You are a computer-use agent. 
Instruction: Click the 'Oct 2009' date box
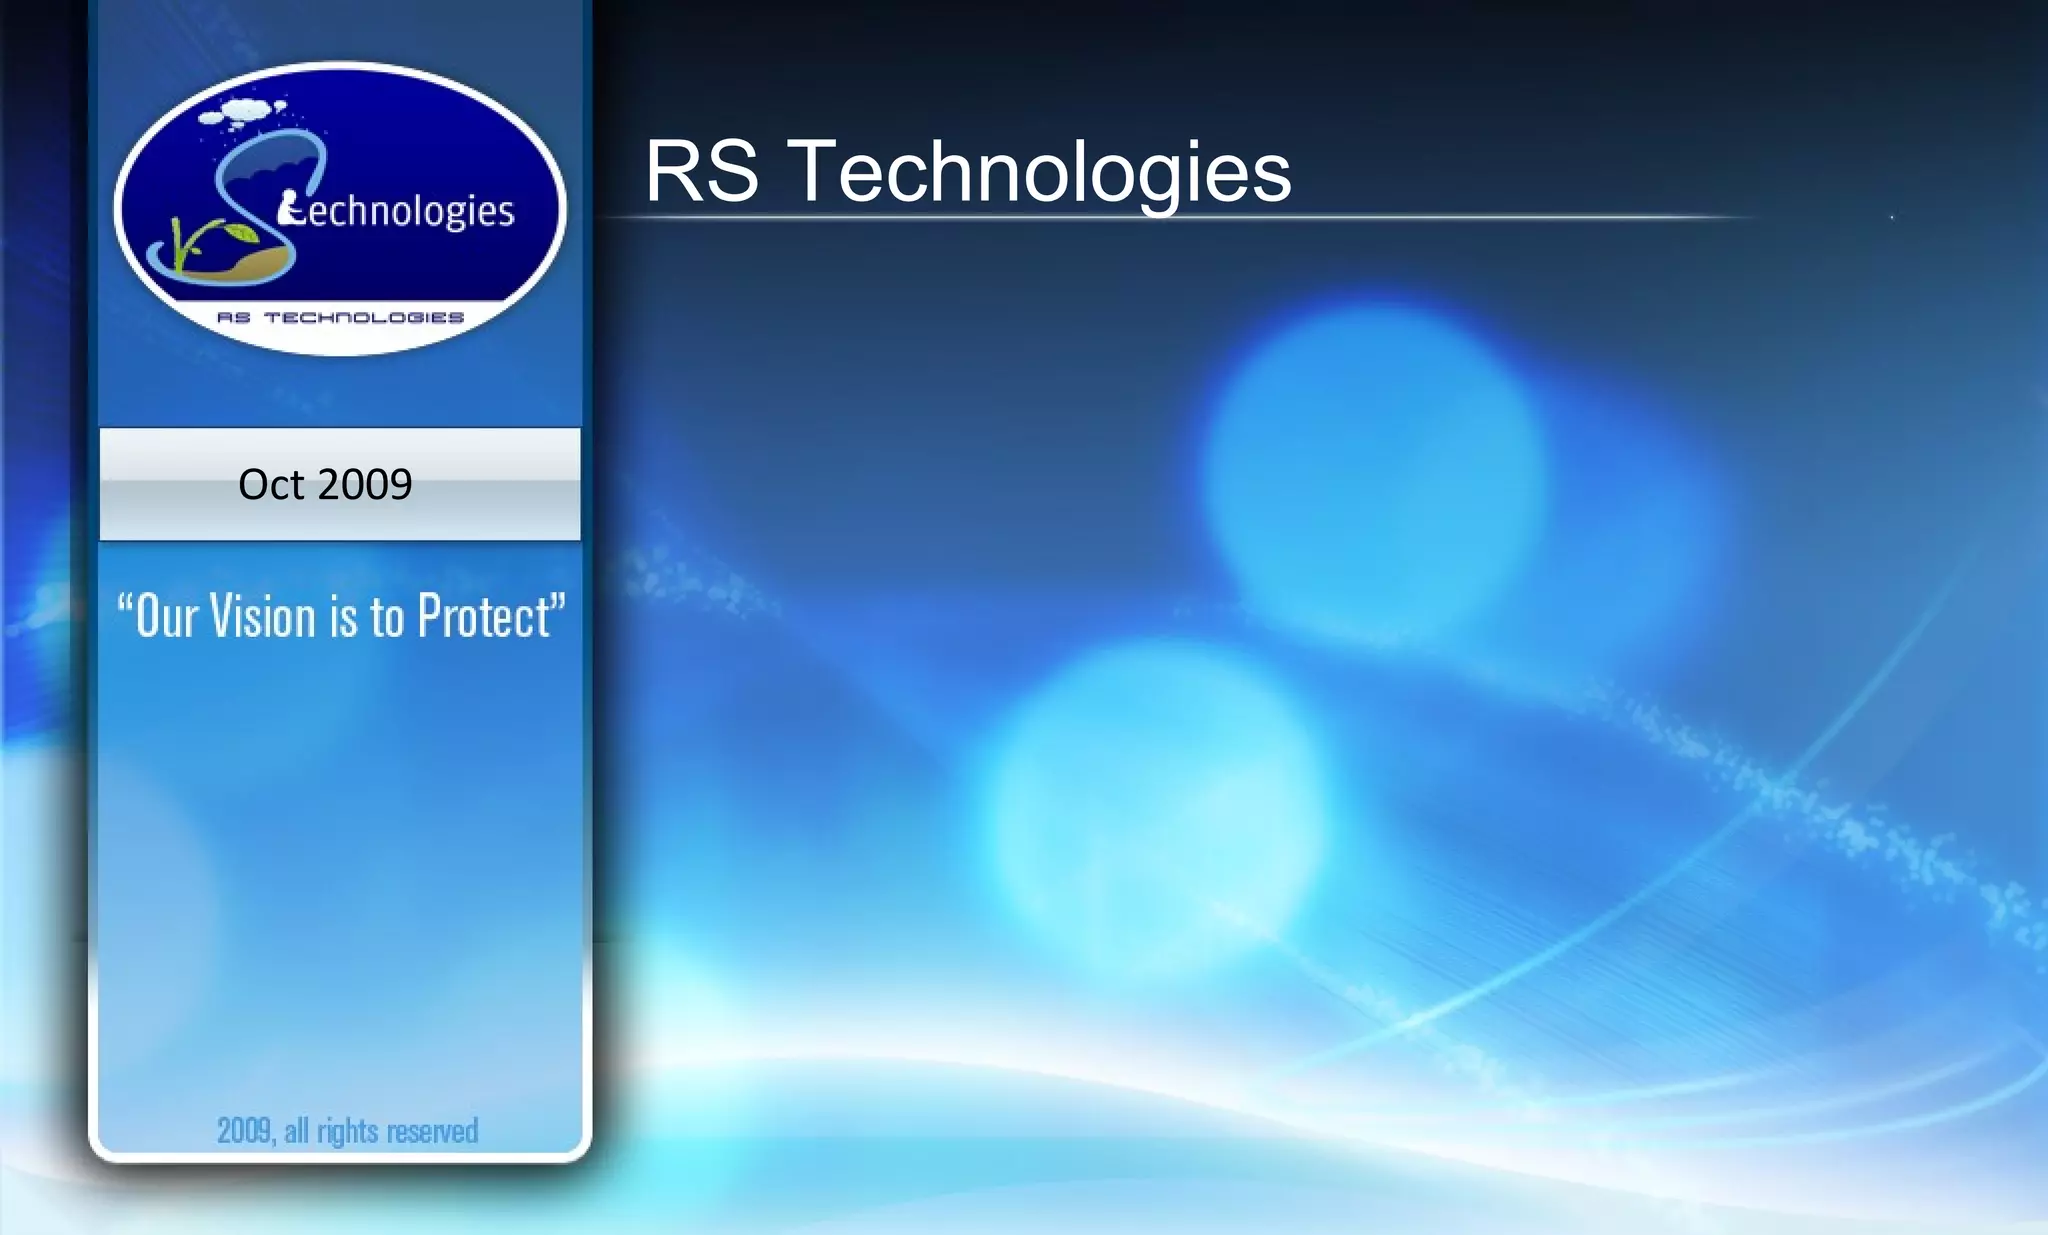coord(340,485)
